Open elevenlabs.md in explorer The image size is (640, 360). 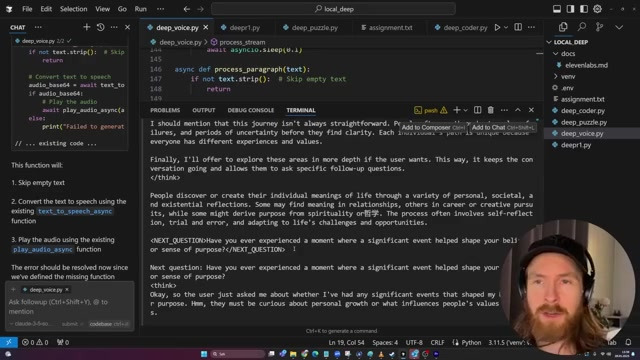point(586,65)
